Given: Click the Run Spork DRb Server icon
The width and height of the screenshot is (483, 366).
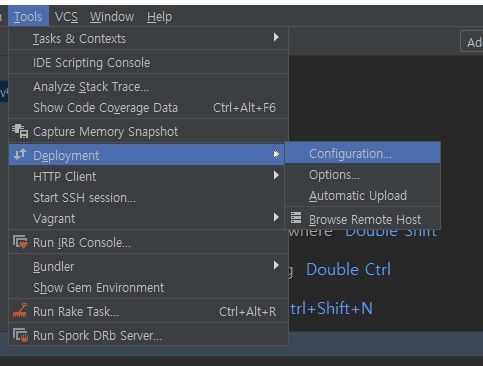Looking at the screenshot, I should pyautogui.click(x=20, y=335).
